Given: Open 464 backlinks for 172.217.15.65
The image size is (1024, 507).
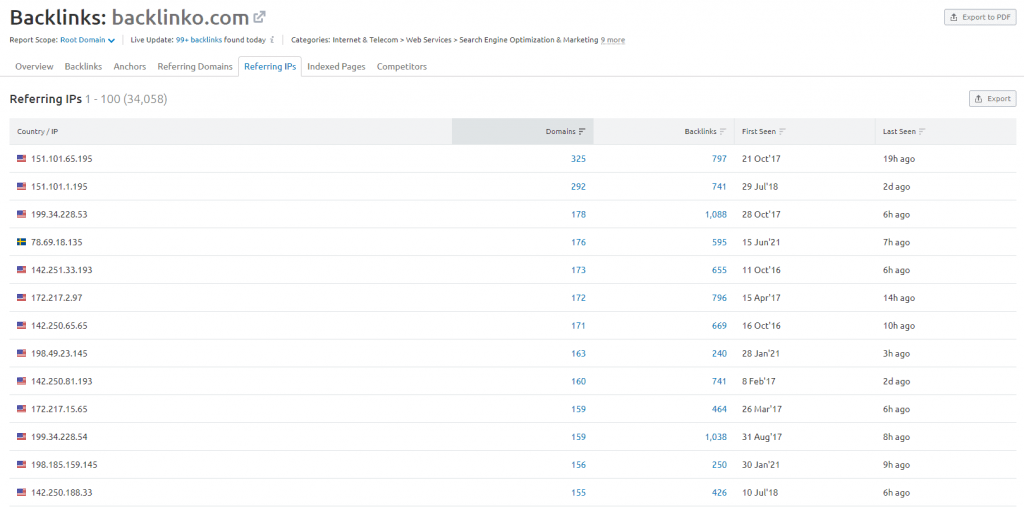Looking at the screenshot, I should point(719,409).
